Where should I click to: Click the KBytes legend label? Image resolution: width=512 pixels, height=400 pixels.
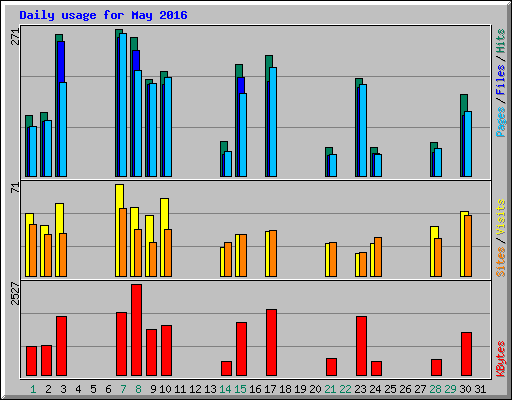(500, 359)
